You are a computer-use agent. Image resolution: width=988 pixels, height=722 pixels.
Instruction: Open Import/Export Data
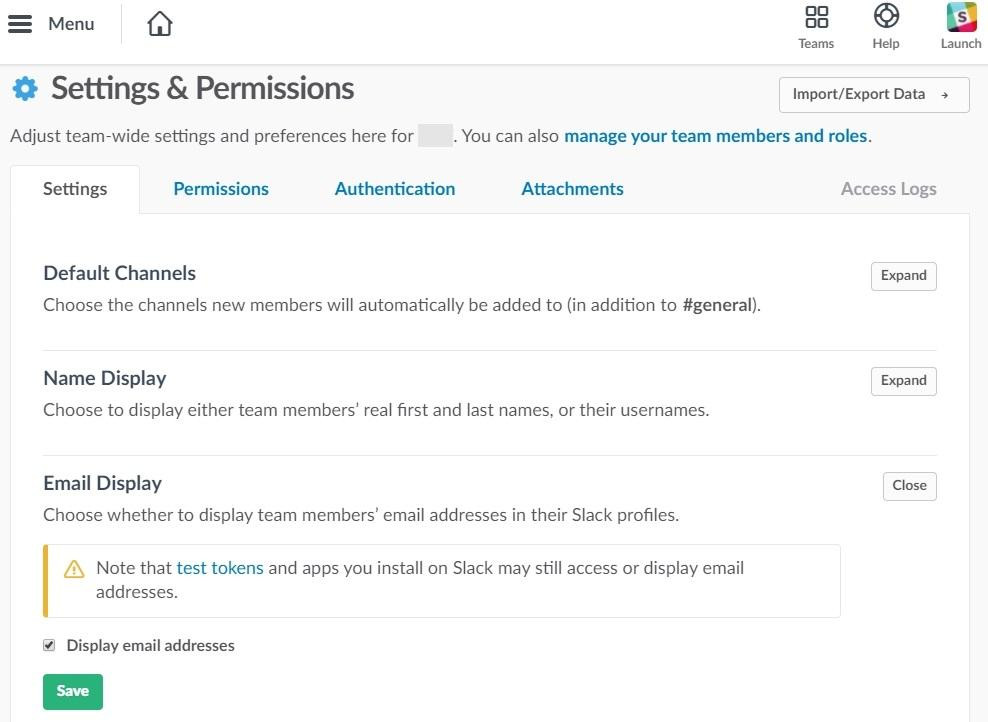[x=873, y=94]
